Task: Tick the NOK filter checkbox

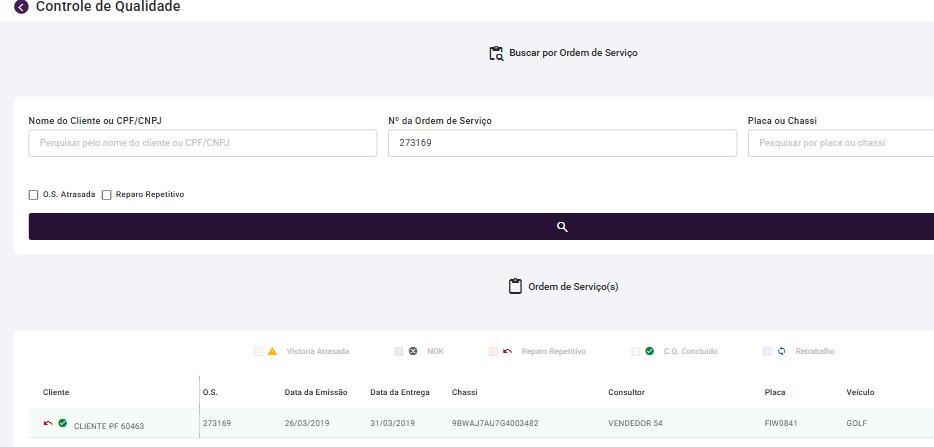Action: tap(399, 352)
